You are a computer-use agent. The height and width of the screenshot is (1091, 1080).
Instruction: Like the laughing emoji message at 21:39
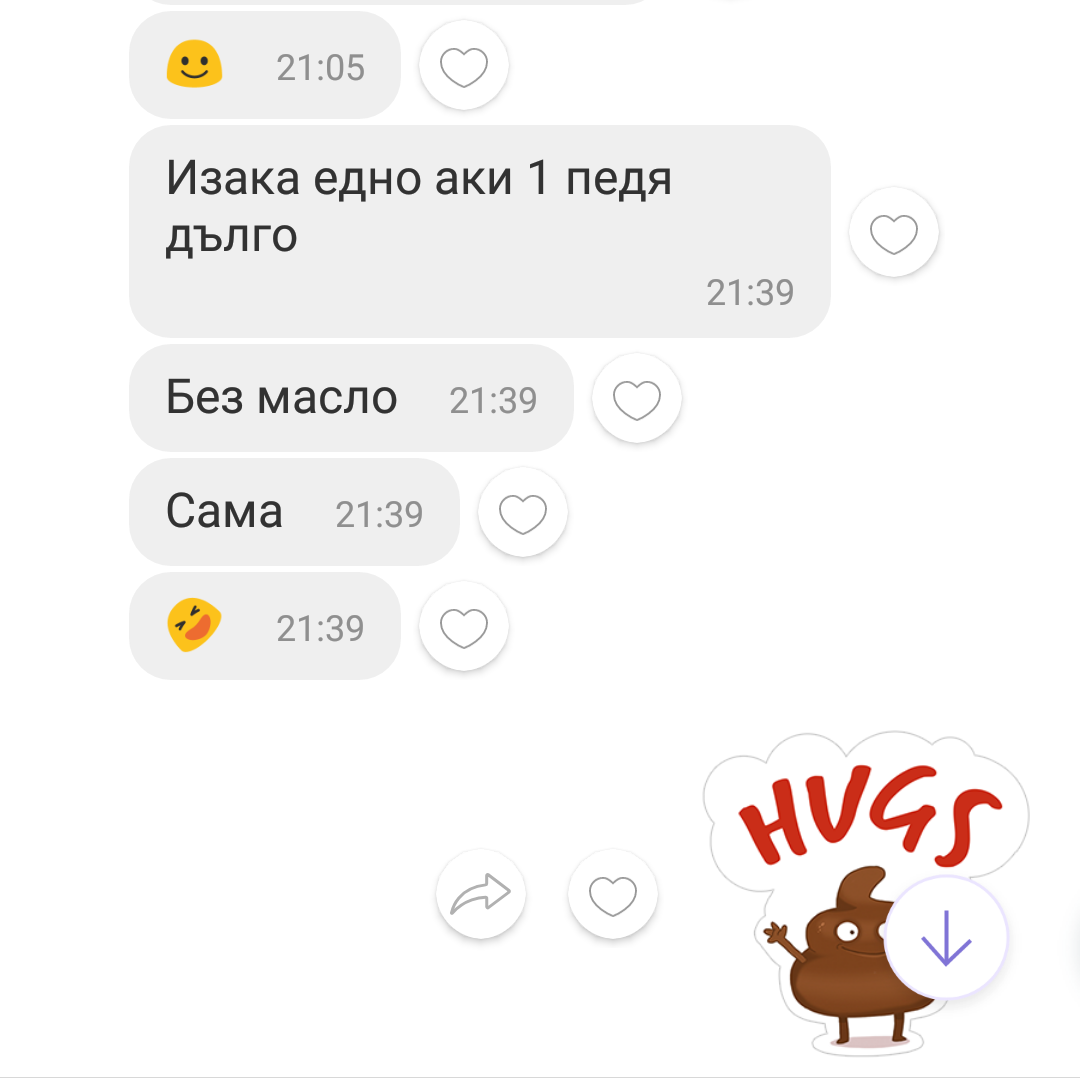463,626
